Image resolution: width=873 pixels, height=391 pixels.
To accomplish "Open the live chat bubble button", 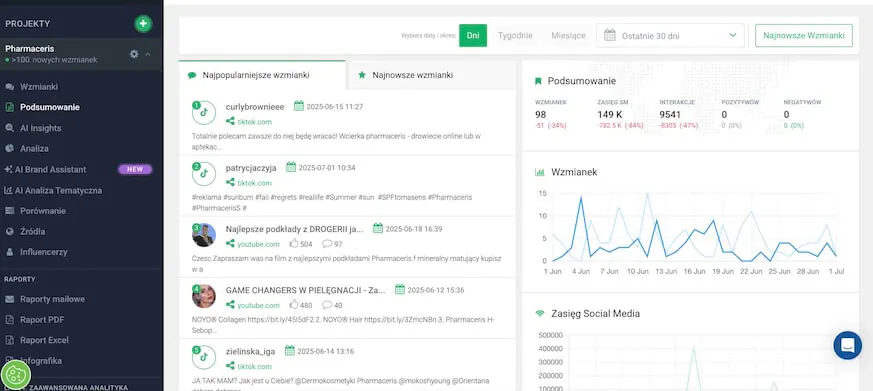I will pyautogui.click(x=847, y=345).
